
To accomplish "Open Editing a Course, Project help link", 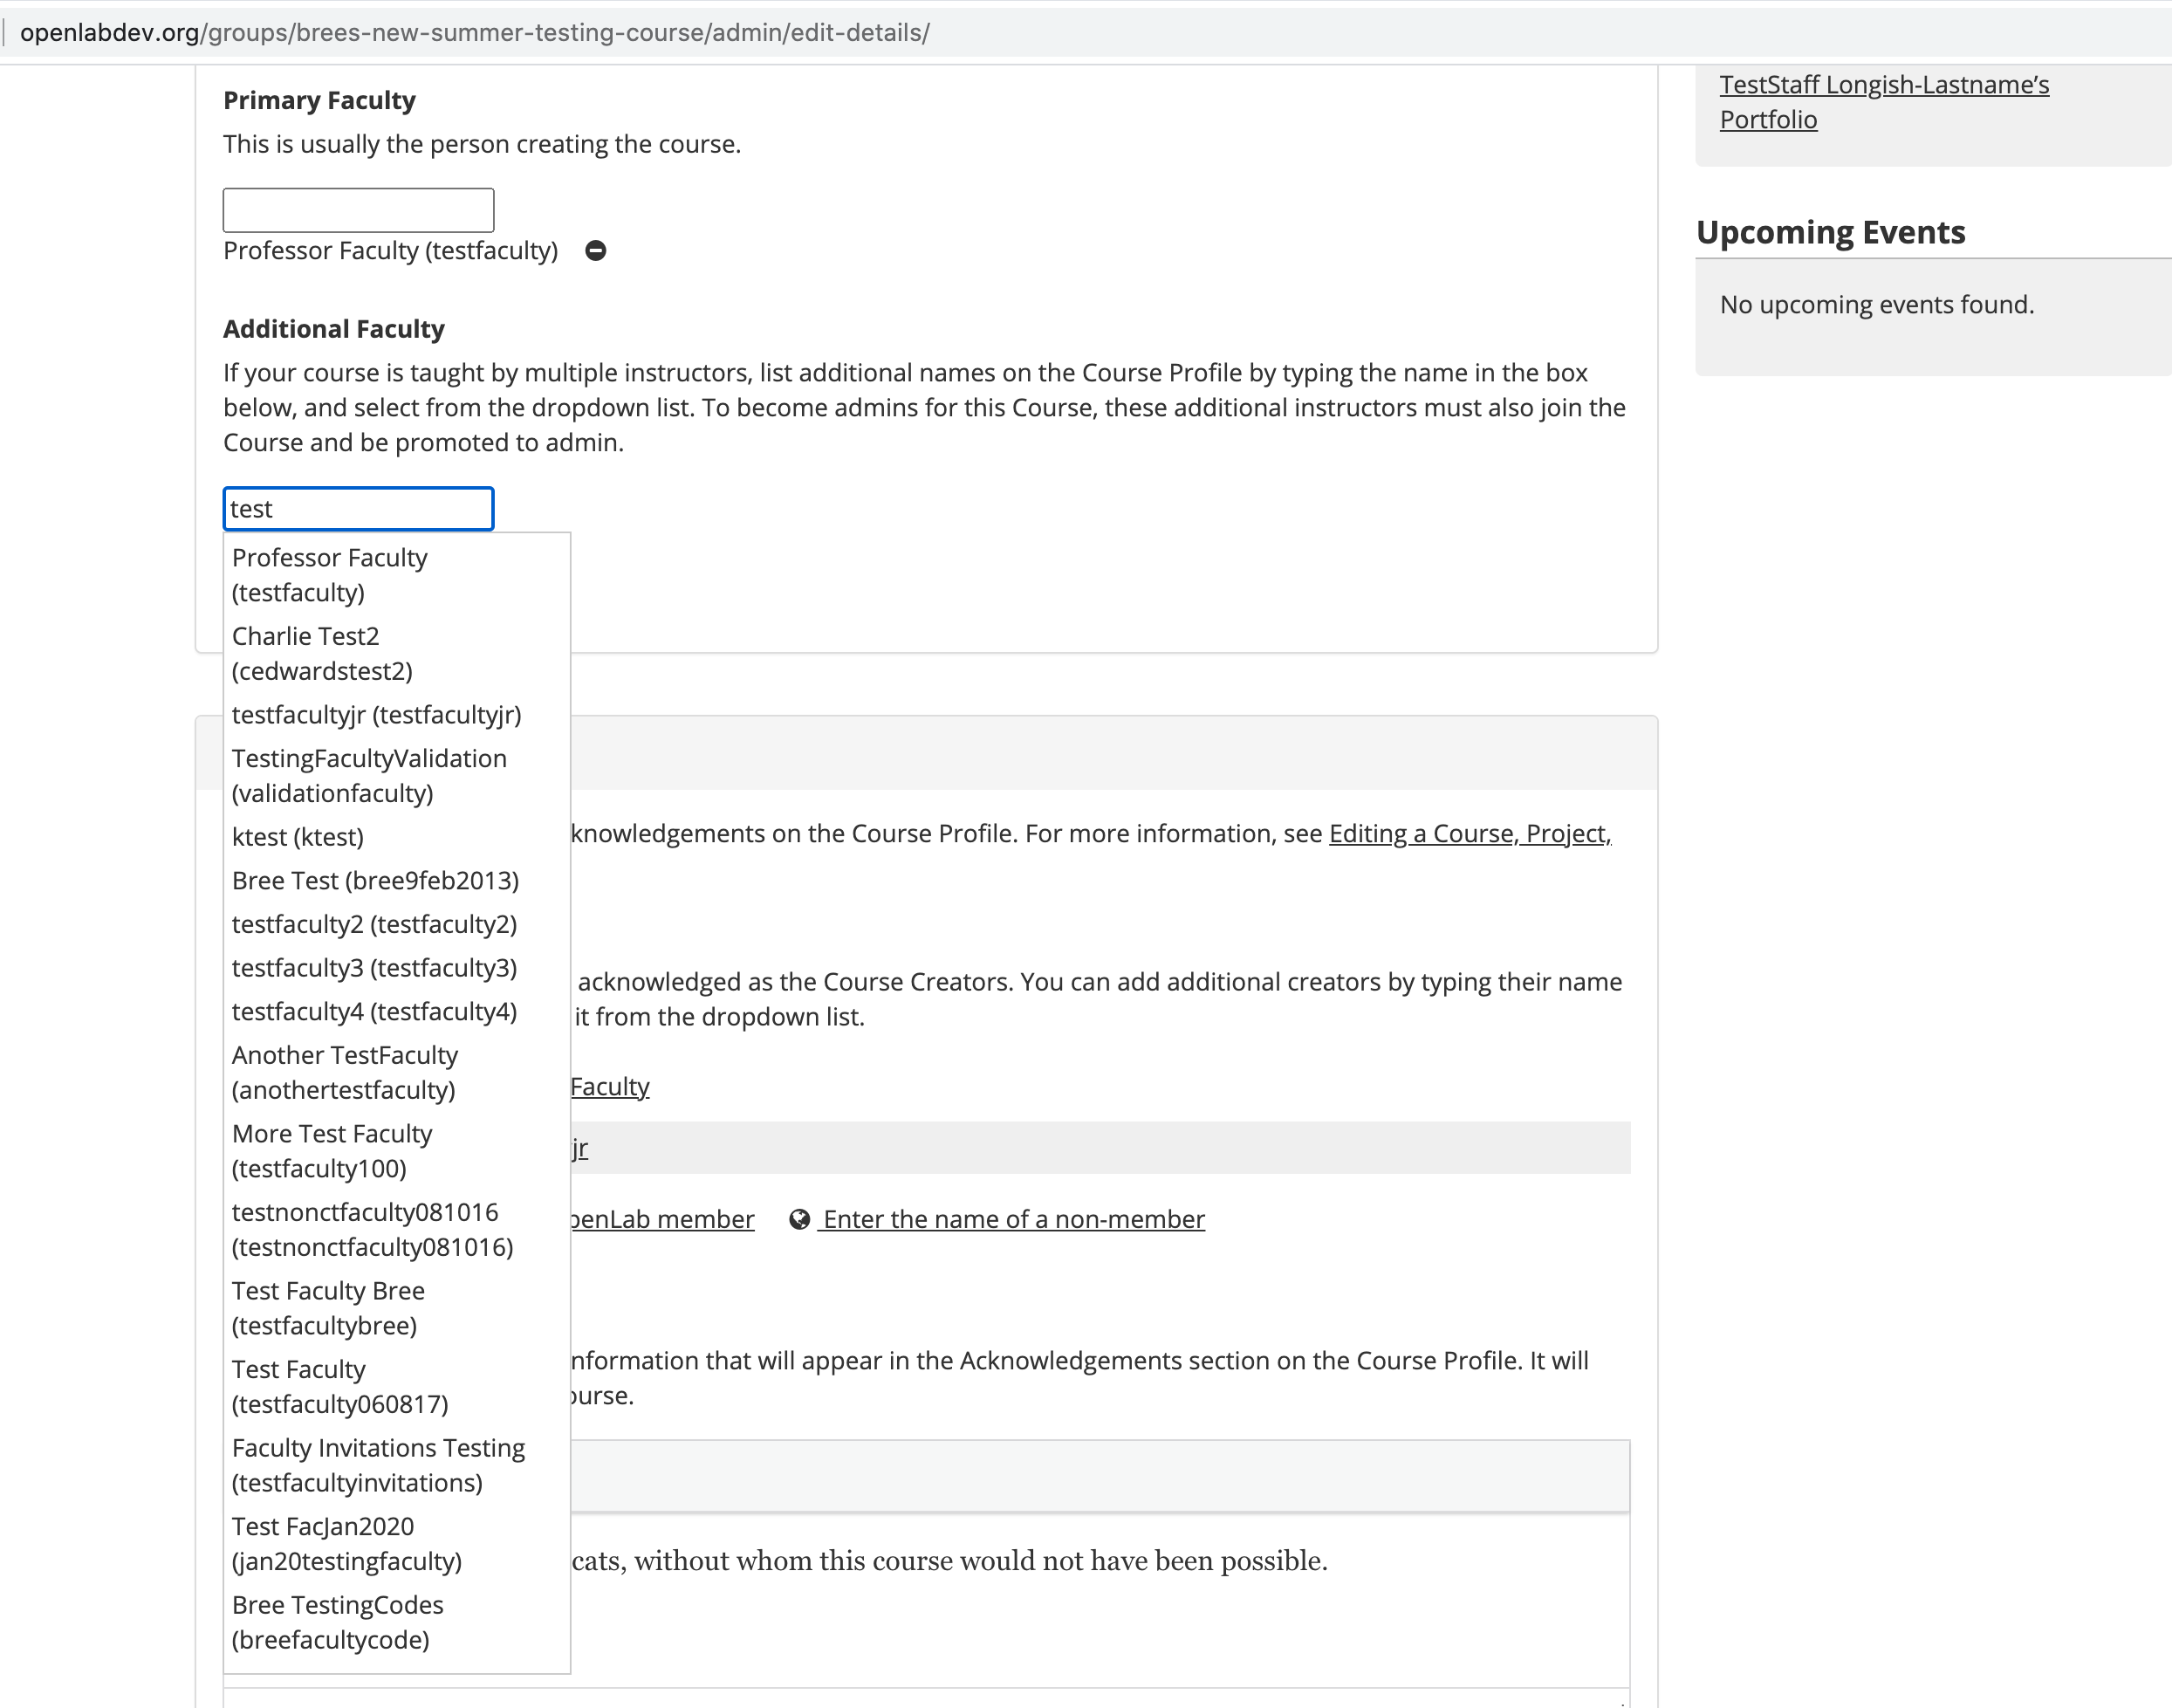I will point(1469,834).
